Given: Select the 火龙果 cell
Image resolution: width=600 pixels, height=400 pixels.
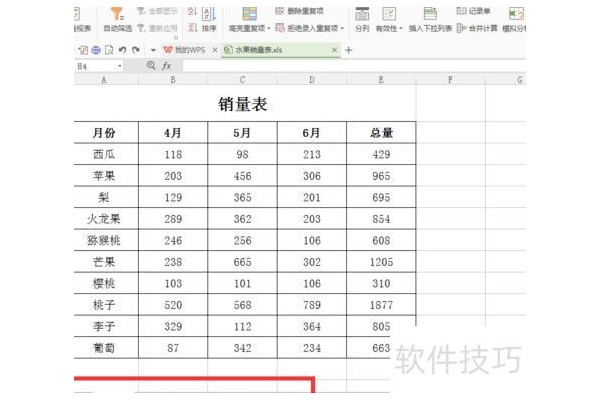Looking at the screenshot, I should pyautogui.click(x=106, y=219).
